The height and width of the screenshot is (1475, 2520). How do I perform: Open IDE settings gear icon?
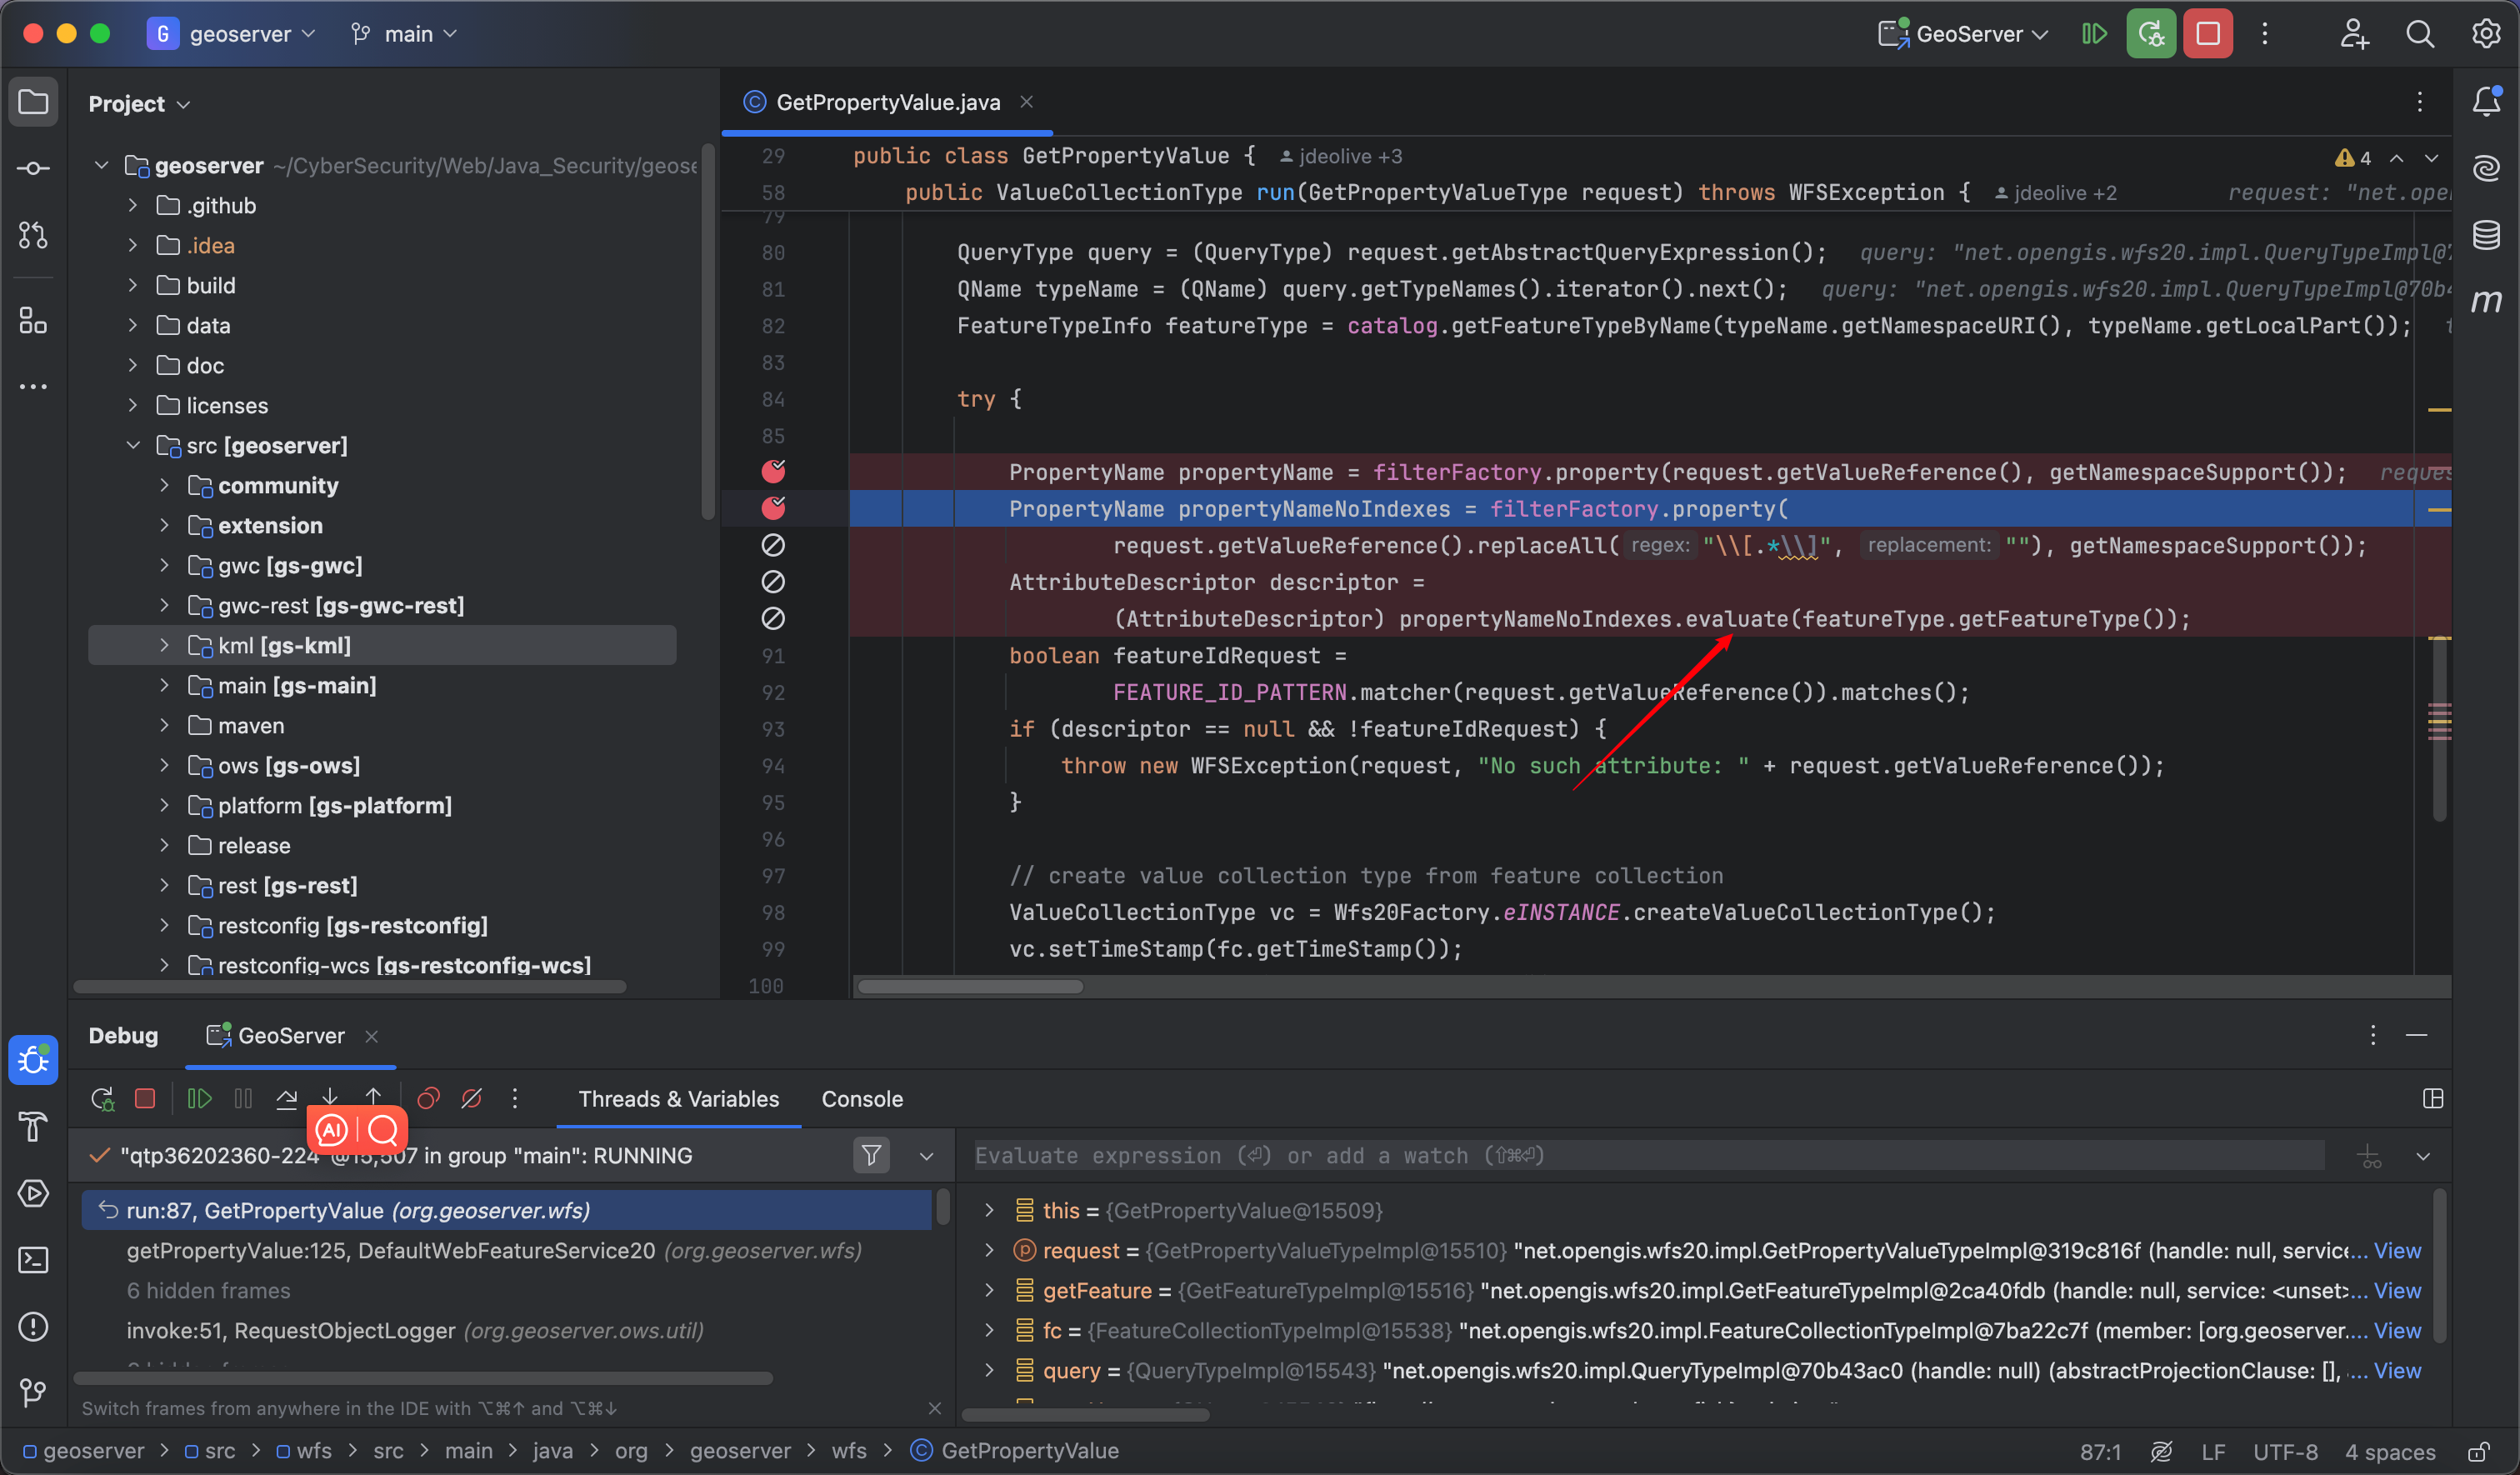(x=2486, y=34)
